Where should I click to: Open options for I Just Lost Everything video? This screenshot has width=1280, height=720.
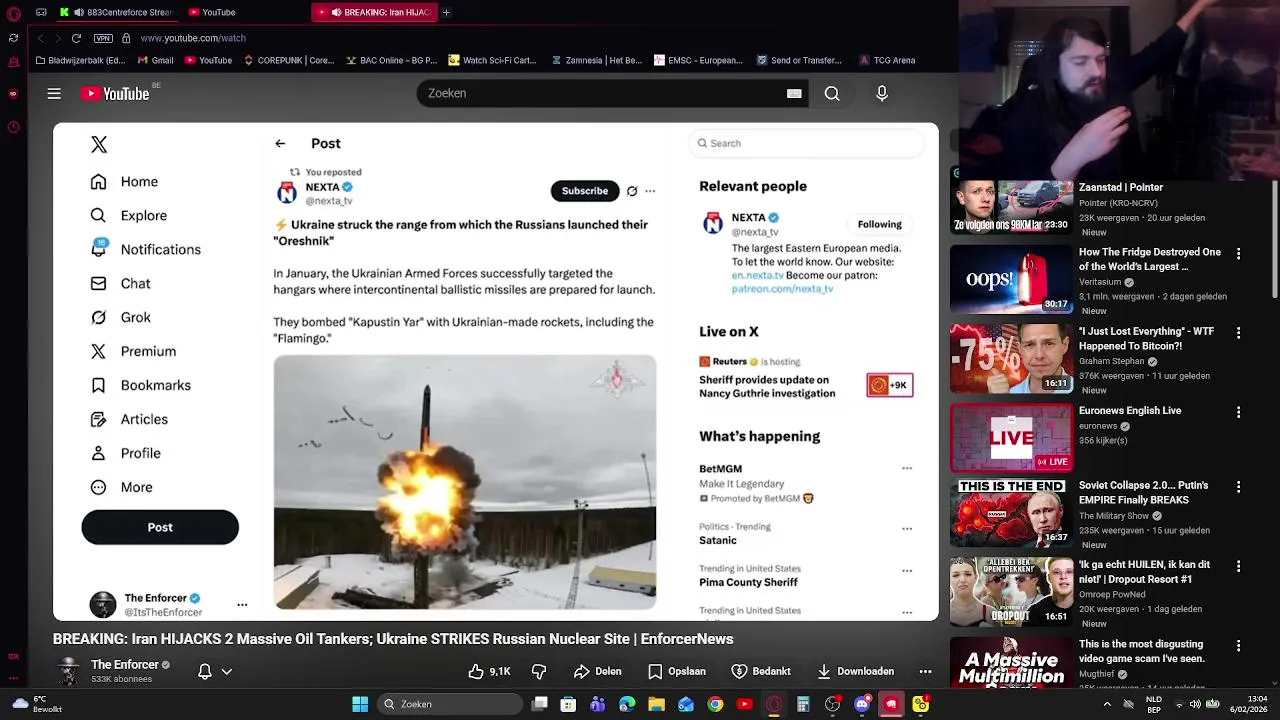click(1239, 333)
